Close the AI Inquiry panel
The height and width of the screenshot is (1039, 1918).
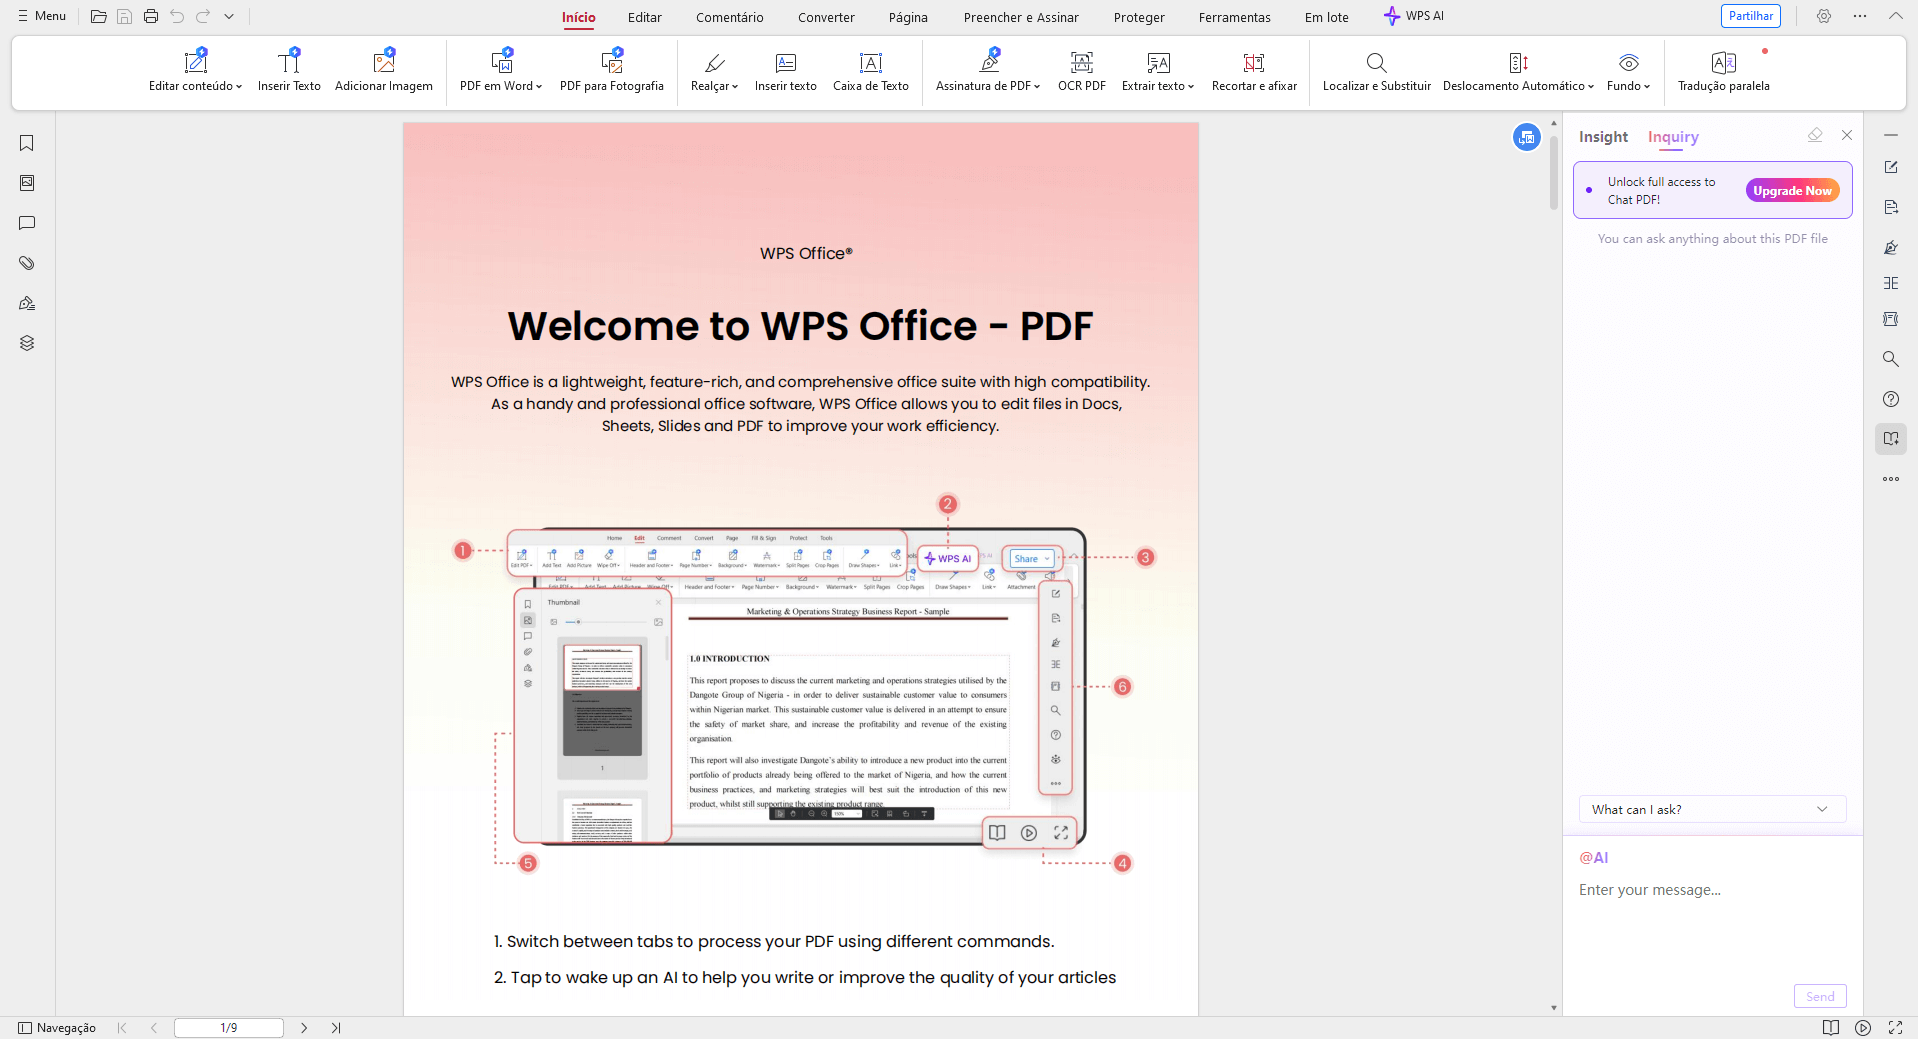click(1847, 135)
